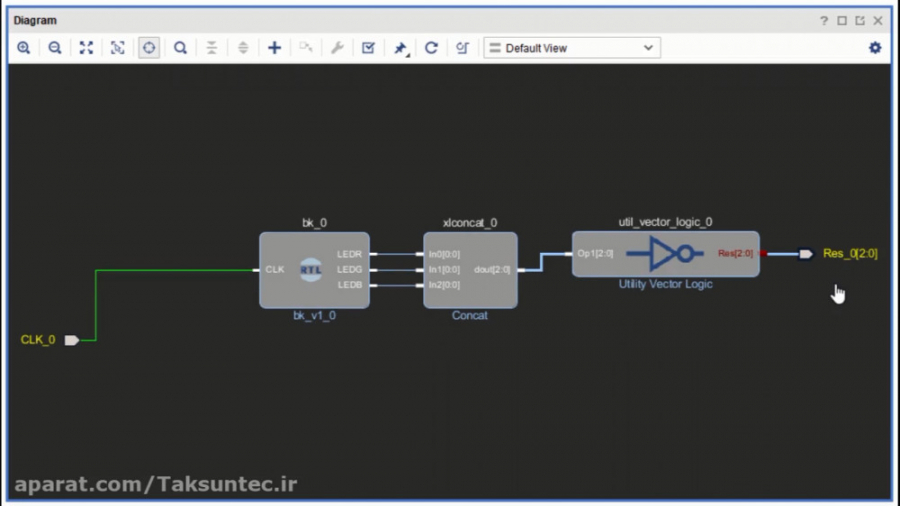Click the Zoom Out magnifier icon
The height and width of the screenshot is (506, 900).
[x=55, y=48]
